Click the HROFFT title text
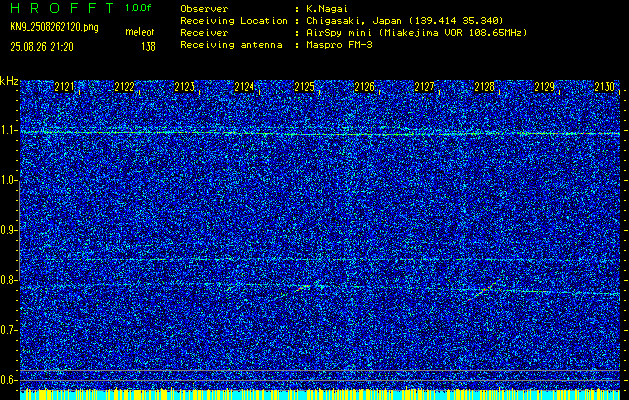Image resolution: width=629 pixels, height=400 pixels. point(62,8)
